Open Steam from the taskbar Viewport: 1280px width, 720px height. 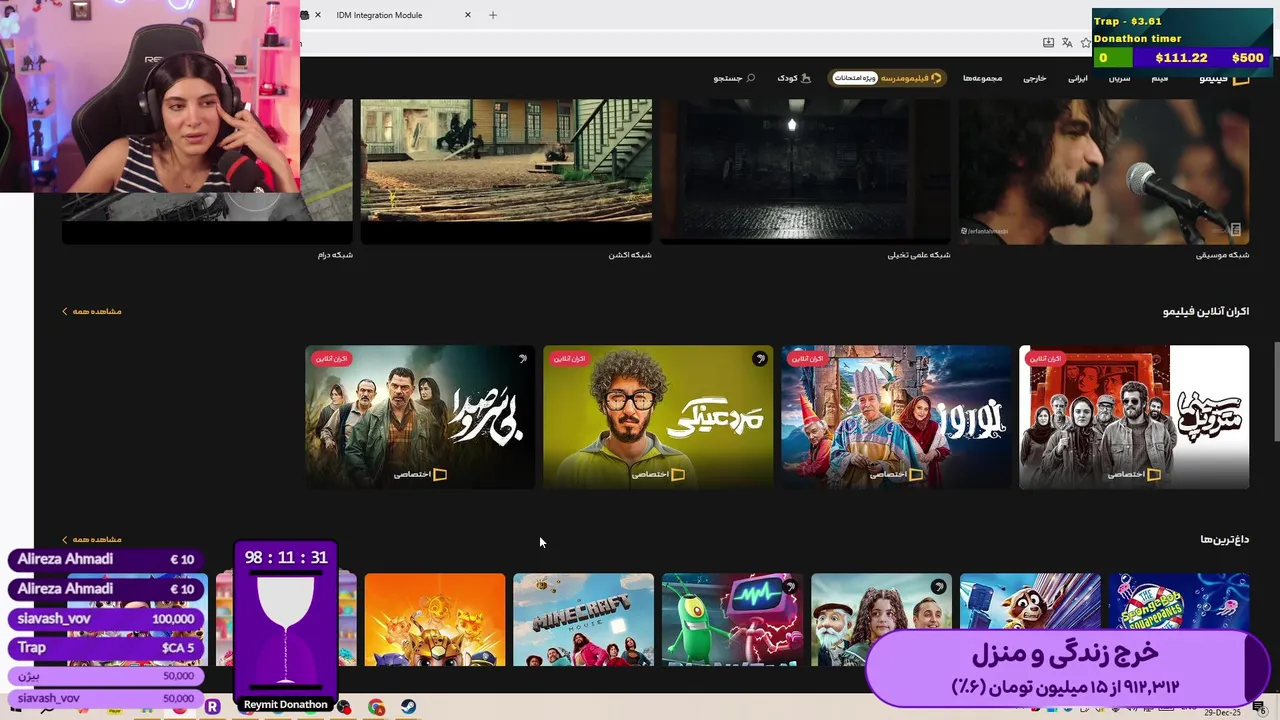(409, 707)
